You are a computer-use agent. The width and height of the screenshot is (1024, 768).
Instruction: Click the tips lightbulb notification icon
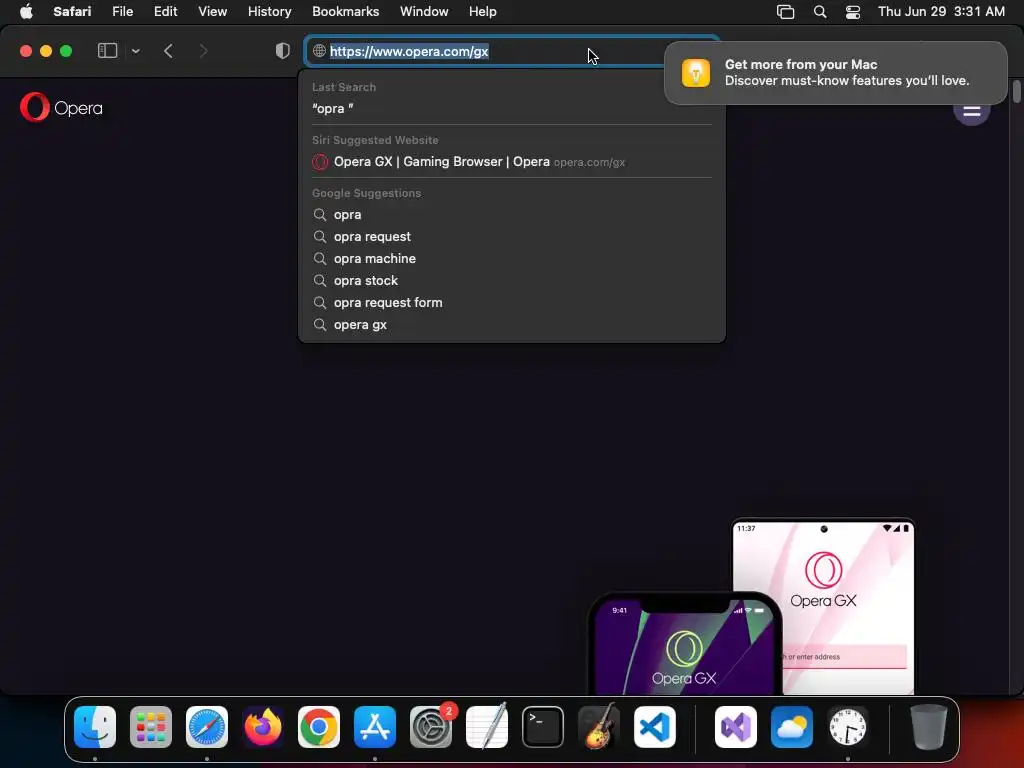[x=696, y=72]
